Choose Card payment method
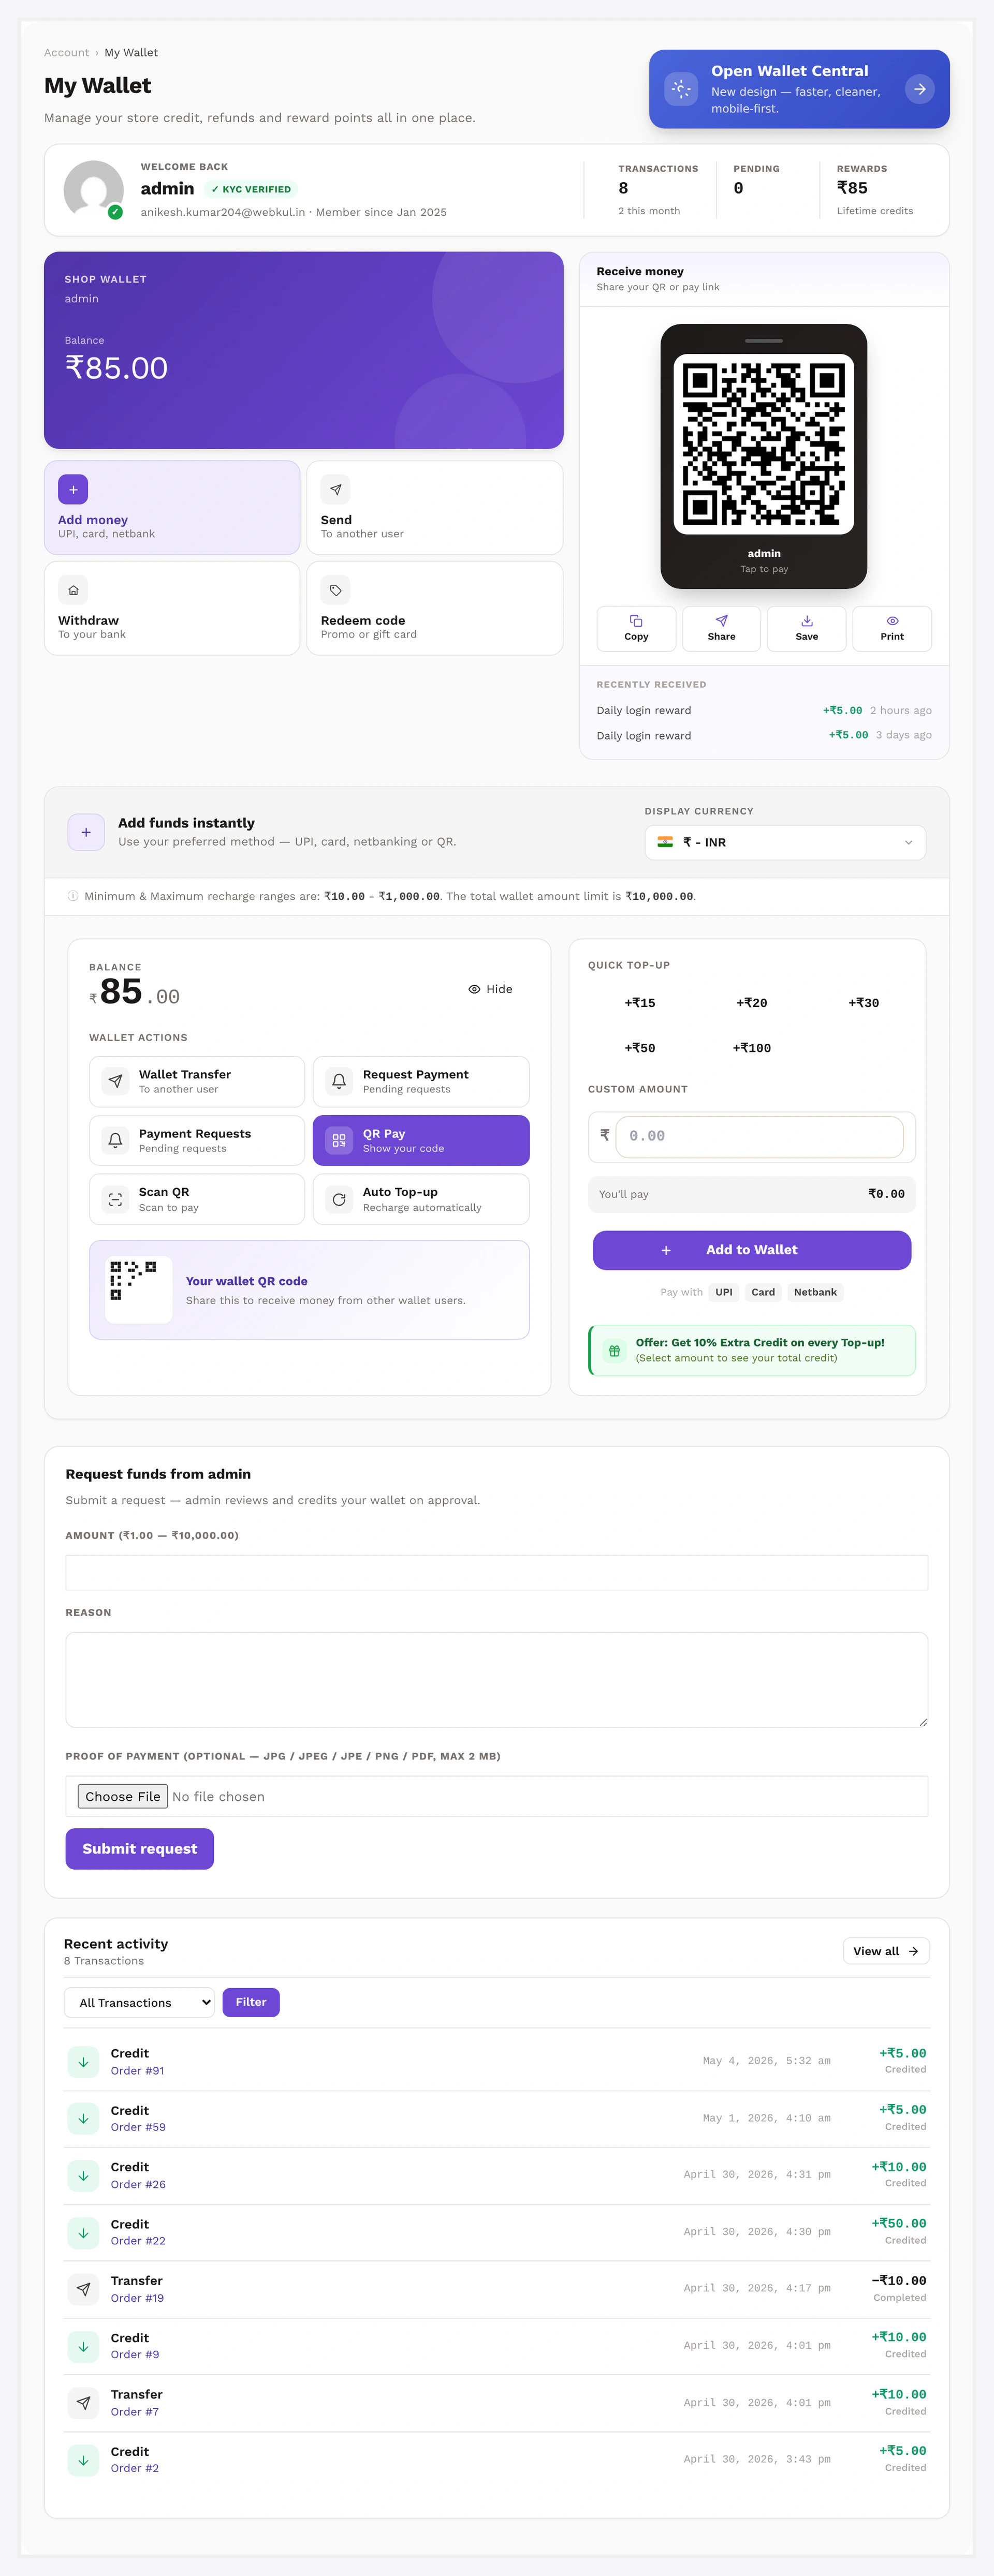The width and height of the screenshot is (994, 2576). pyautogui.click(x=763, y=1292)
